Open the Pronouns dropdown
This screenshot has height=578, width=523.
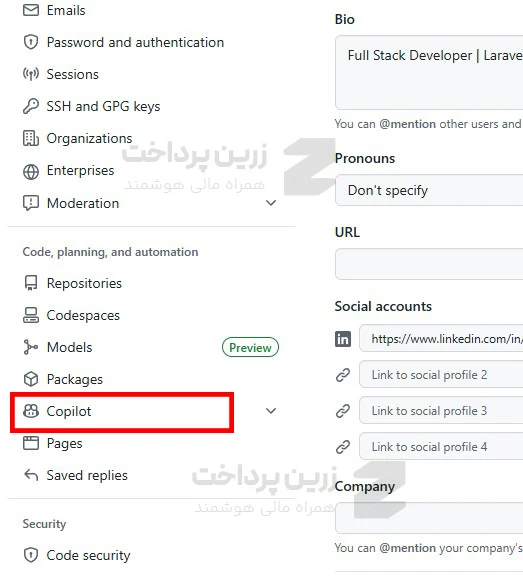coord(429,191)
